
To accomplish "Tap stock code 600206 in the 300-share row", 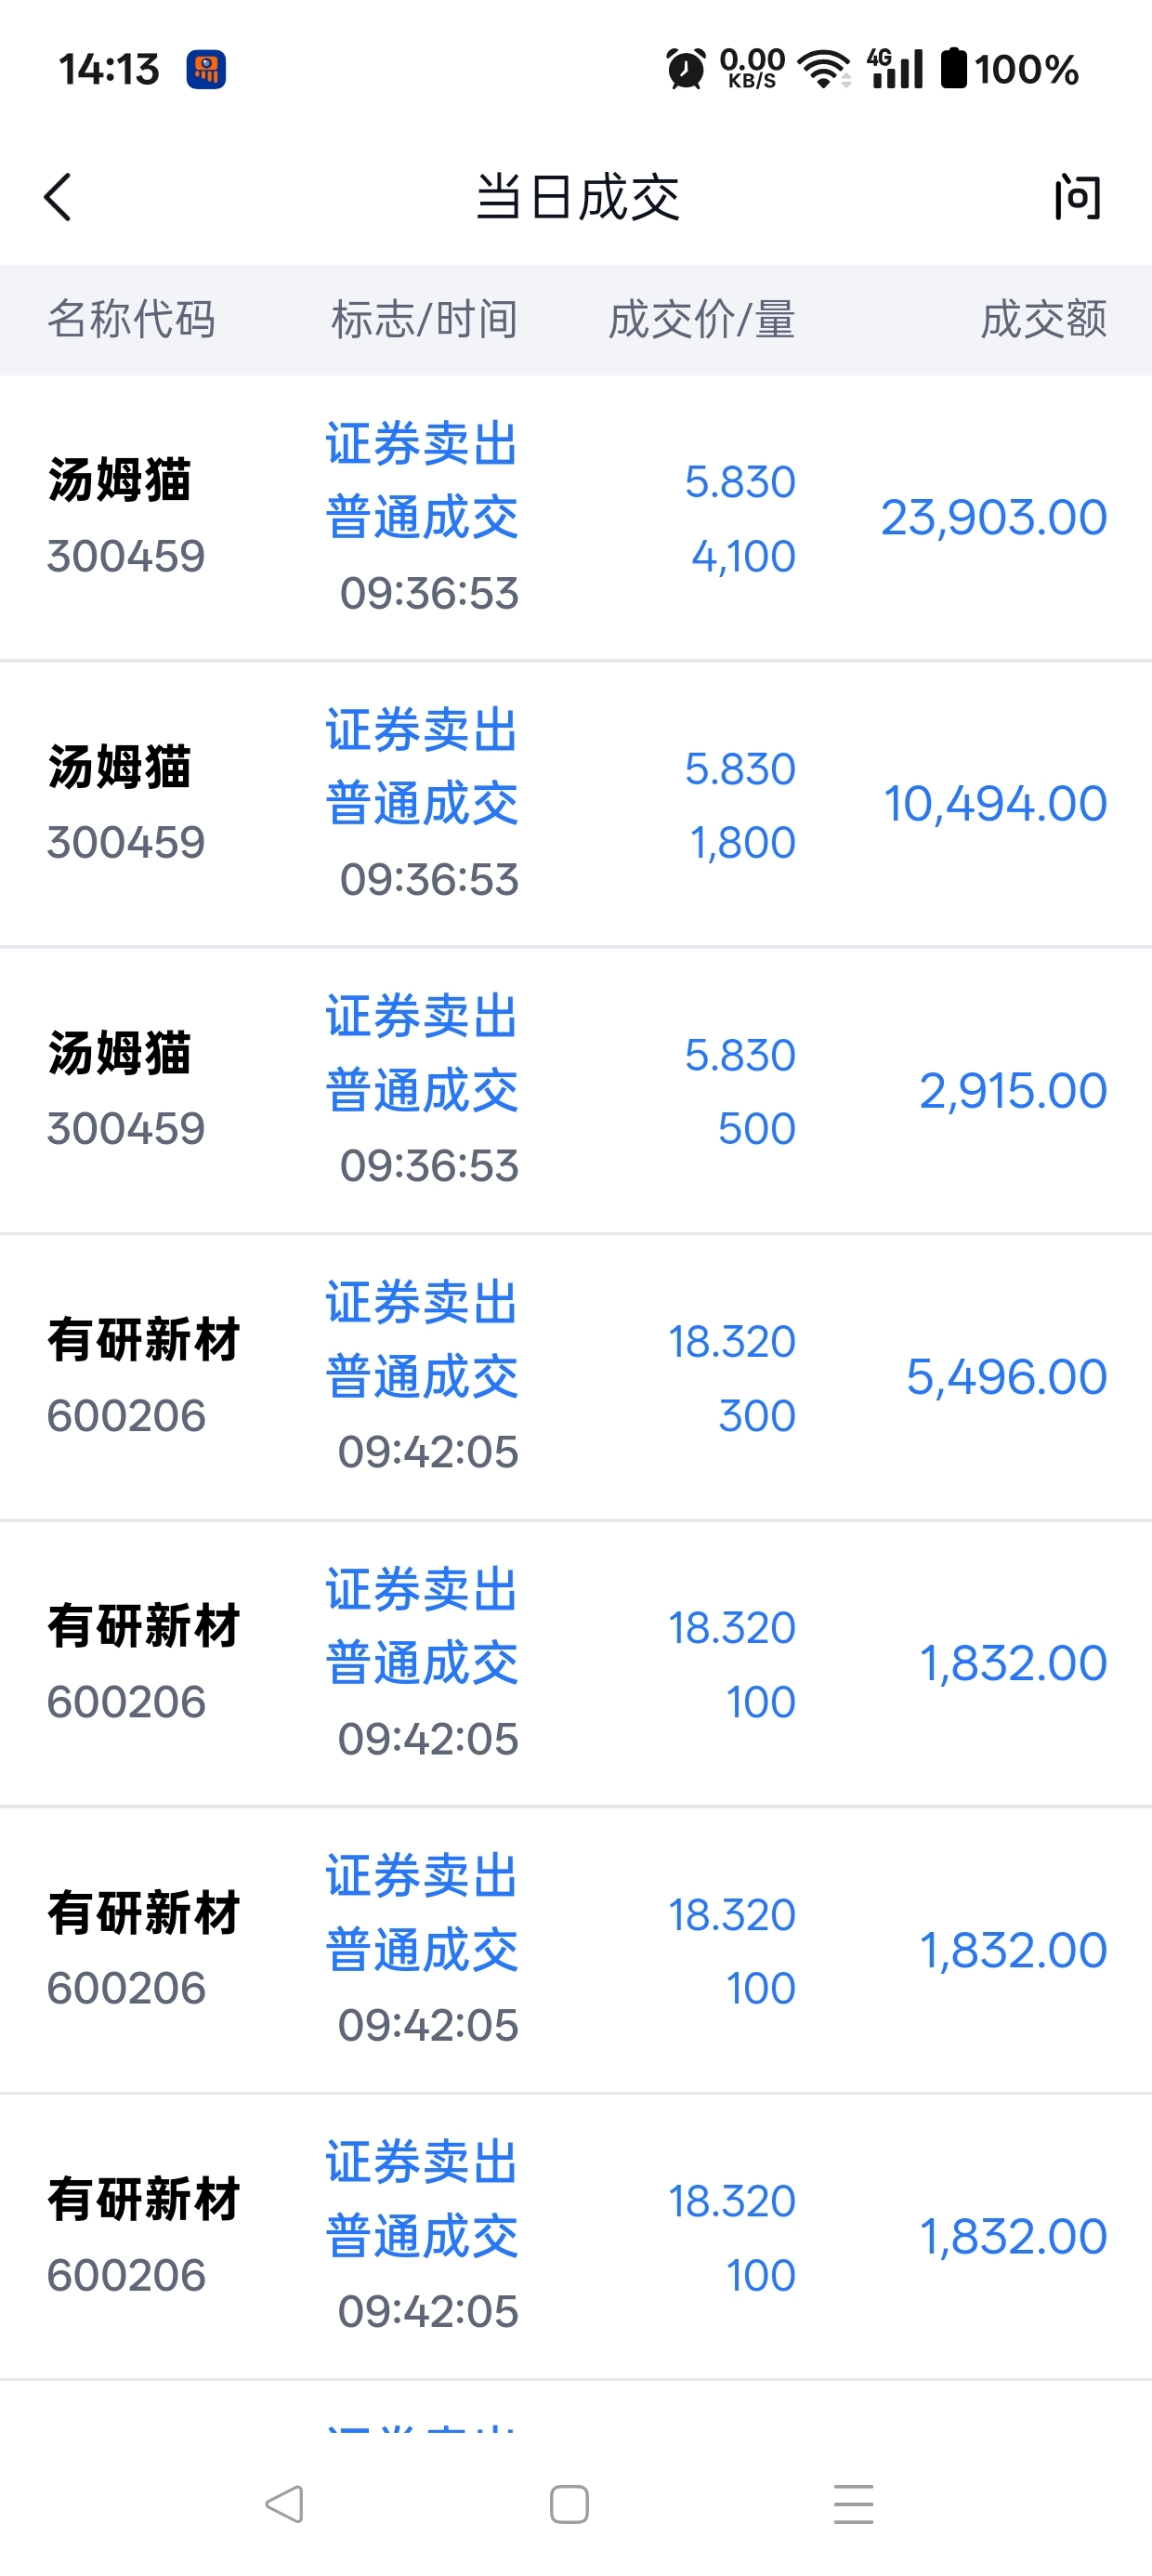I will (x=126, y=1416).
